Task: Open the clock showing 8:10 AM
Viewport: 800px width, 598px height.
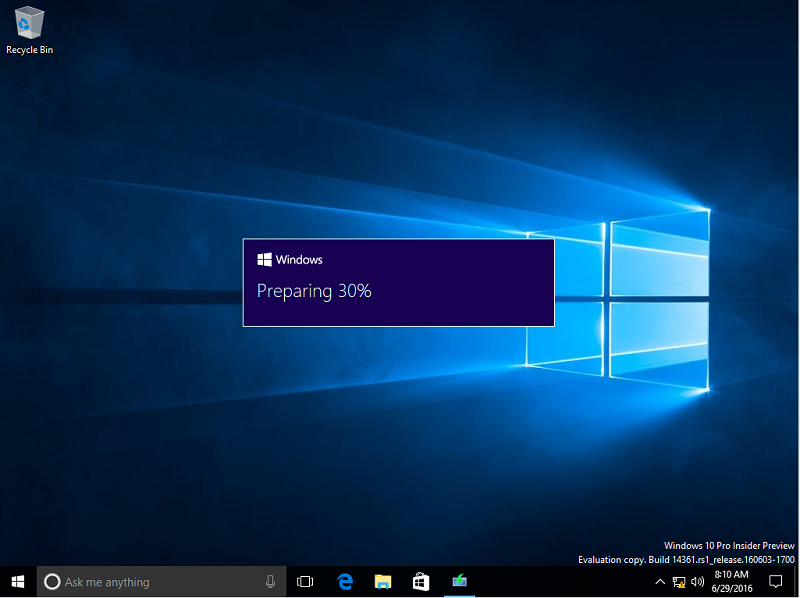Action: pyautogui.click(x=732, y=582)
